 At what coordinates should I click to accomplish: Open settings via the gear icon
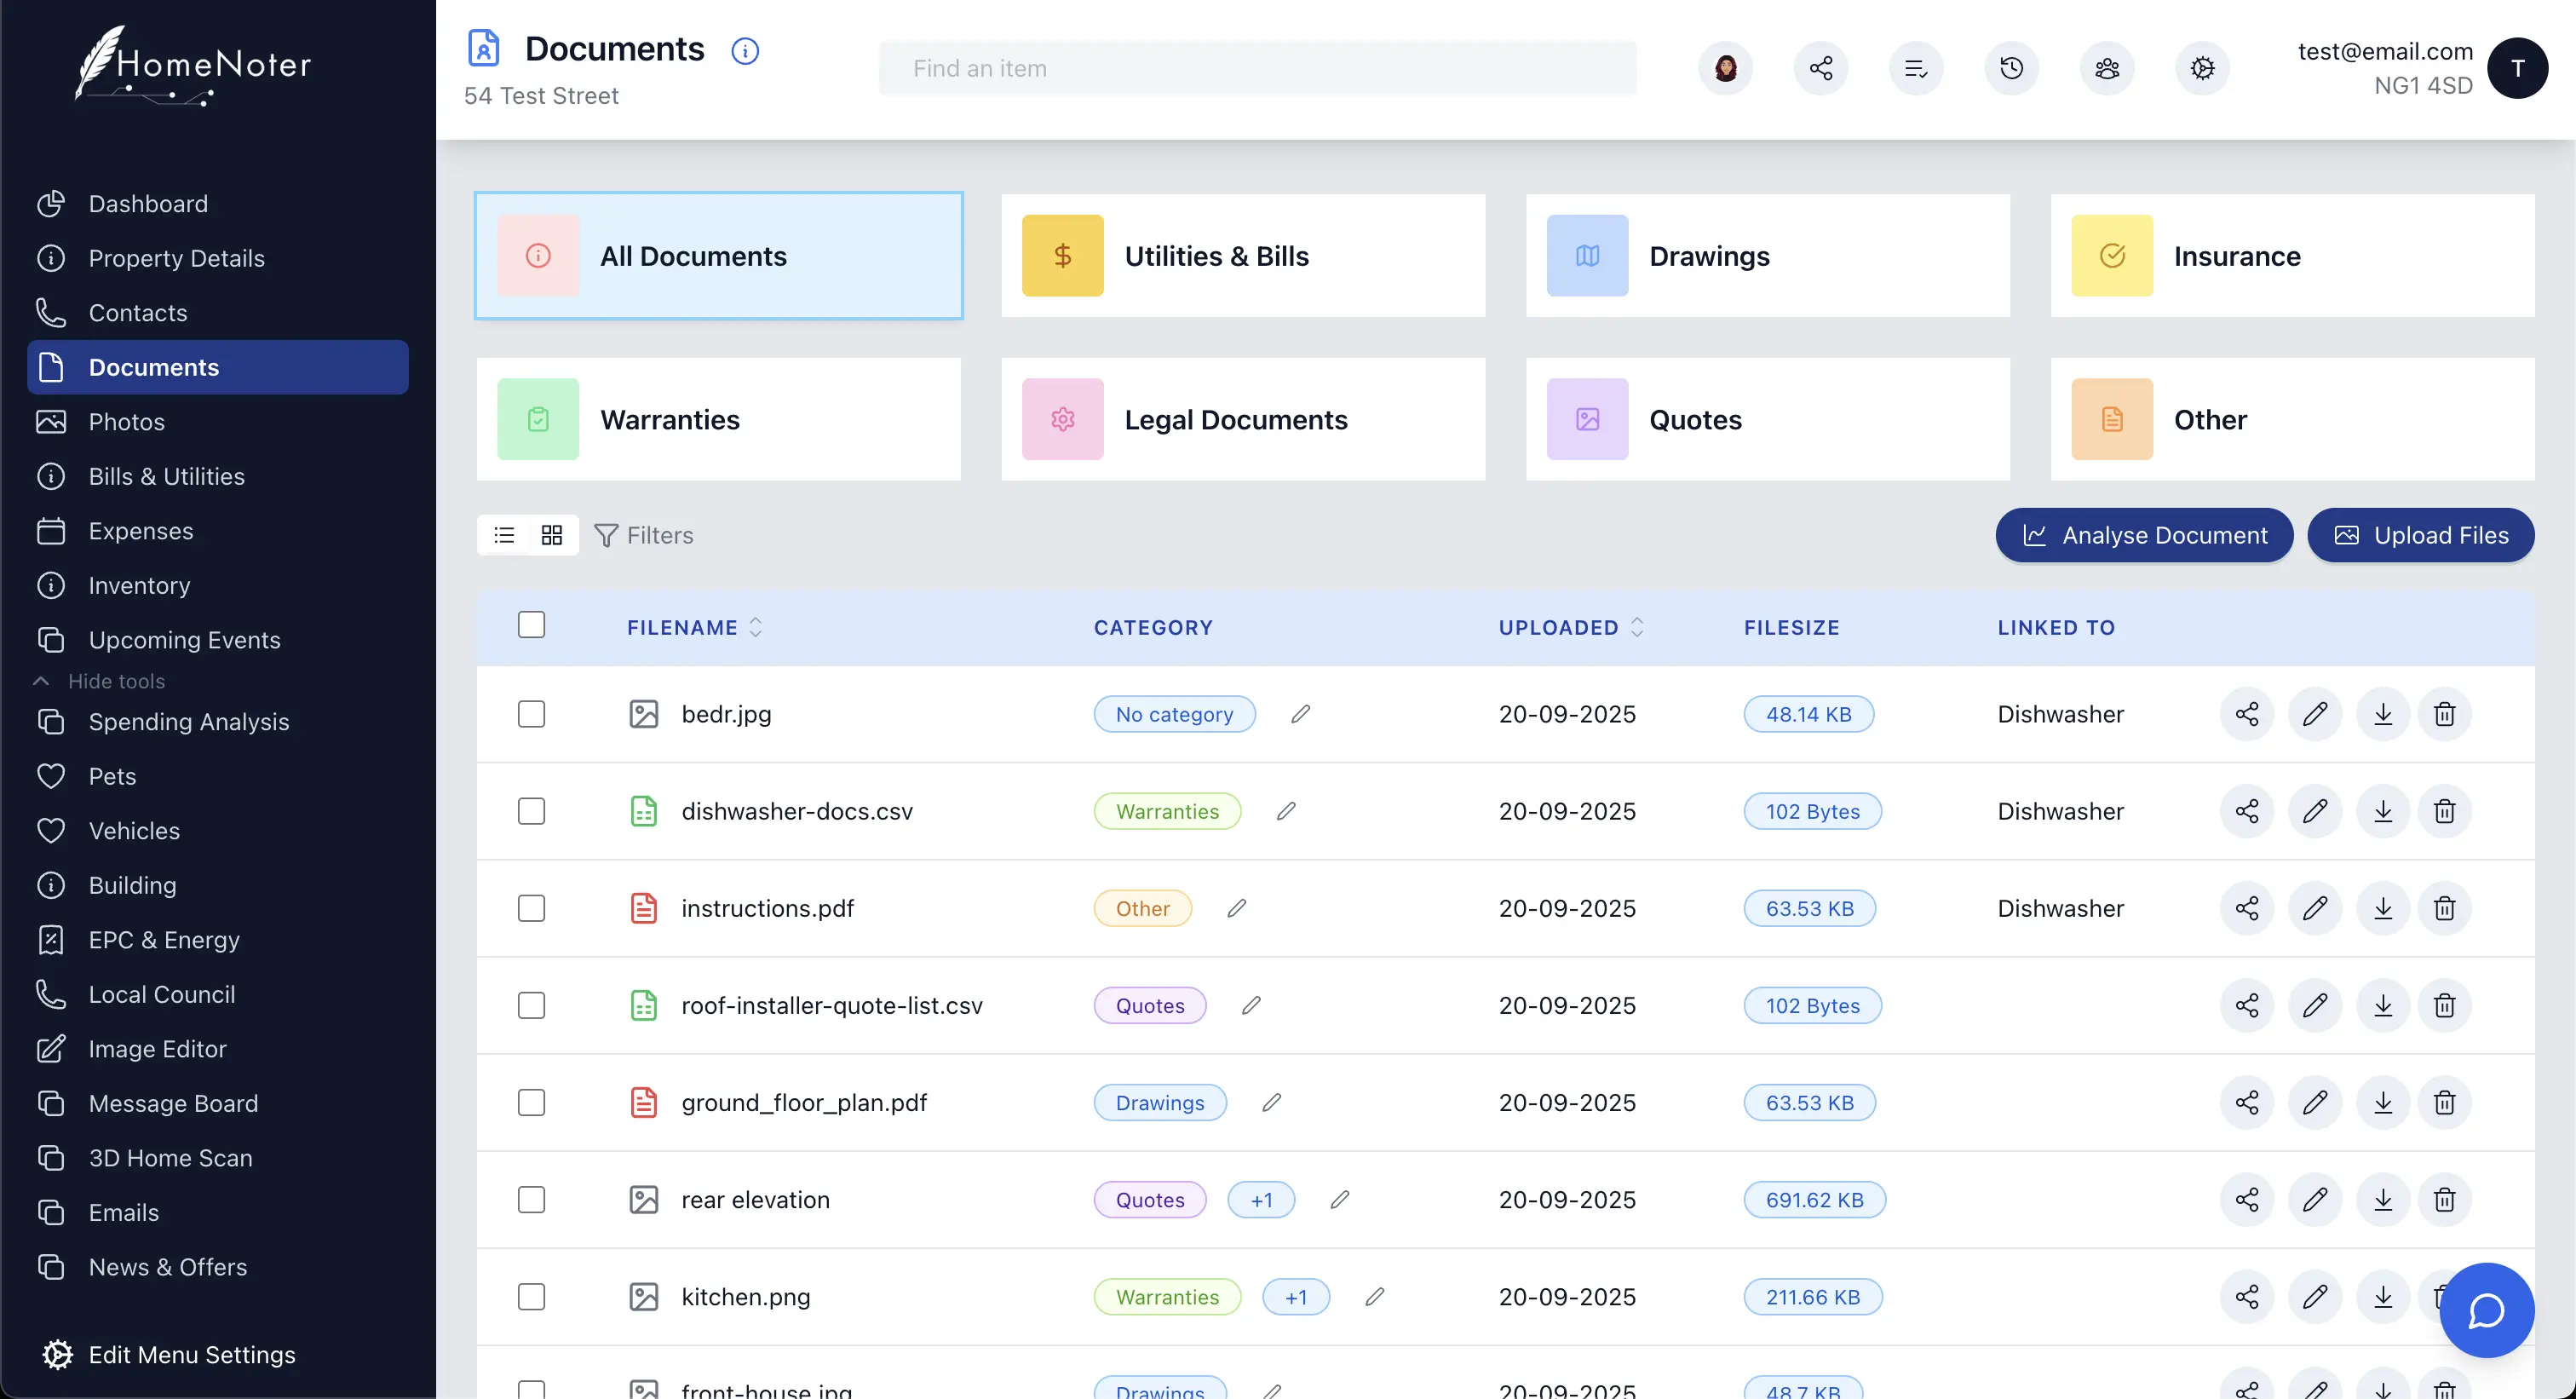[x=2202, y=68]
